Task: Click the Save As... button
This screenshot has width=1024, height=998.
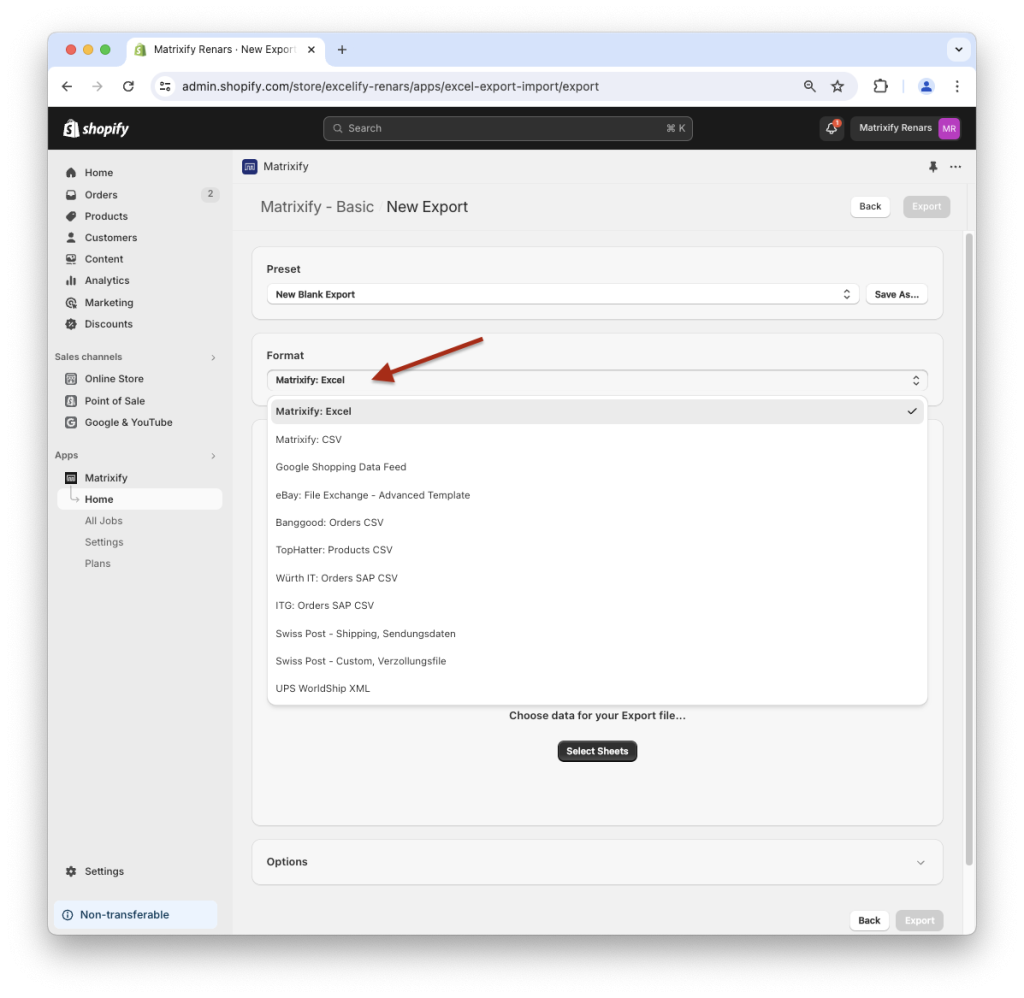Action: [x=896, y=293]
